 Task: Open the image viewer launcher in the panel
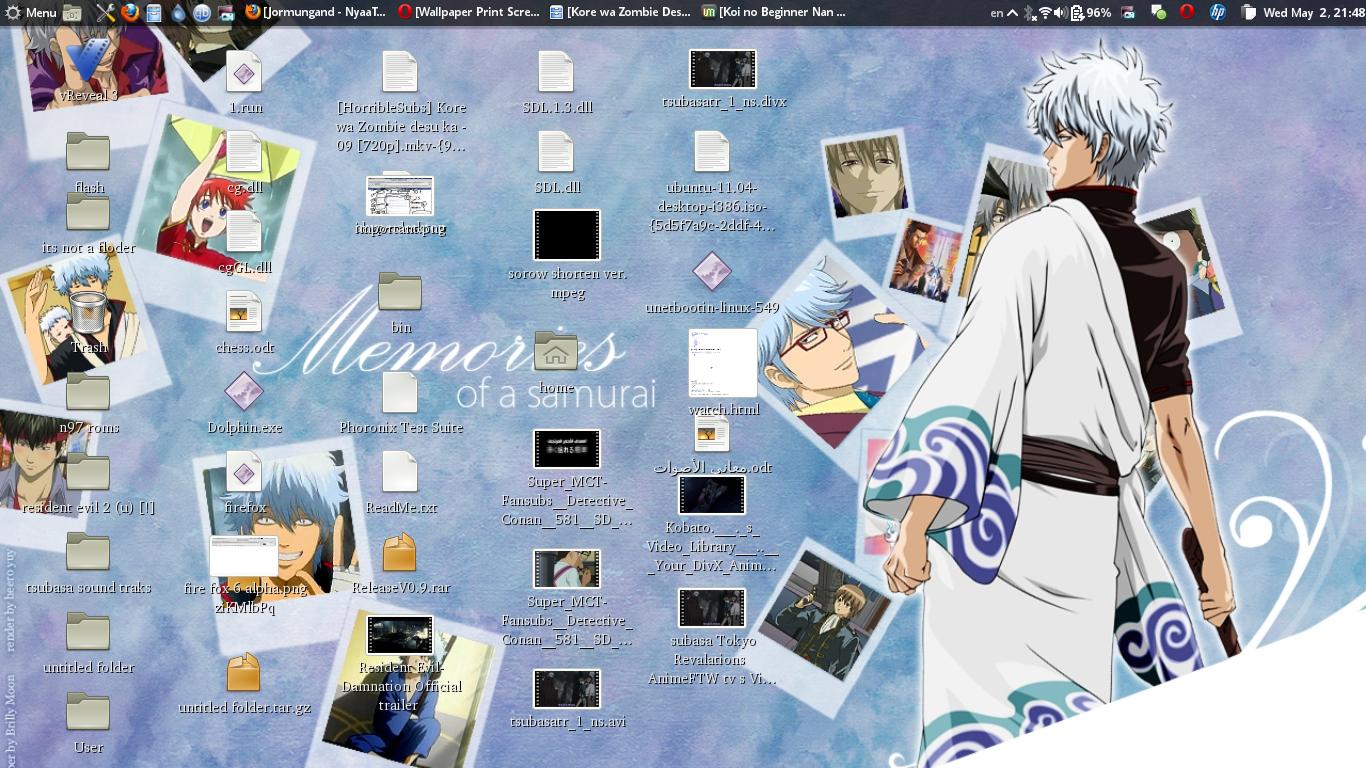click(x=226, y=13)
